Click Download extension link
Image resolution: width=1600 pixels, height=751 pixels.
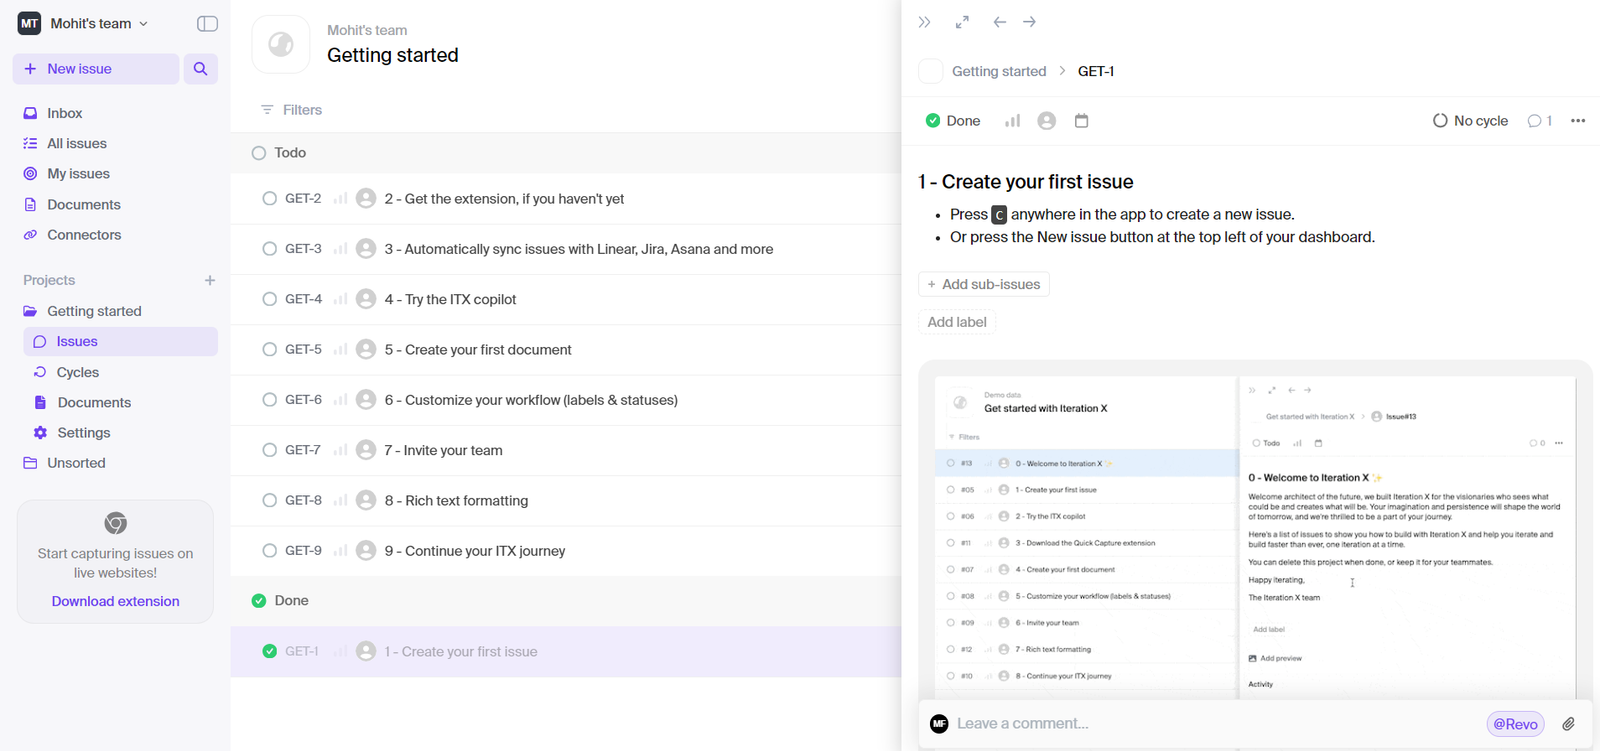116,601
